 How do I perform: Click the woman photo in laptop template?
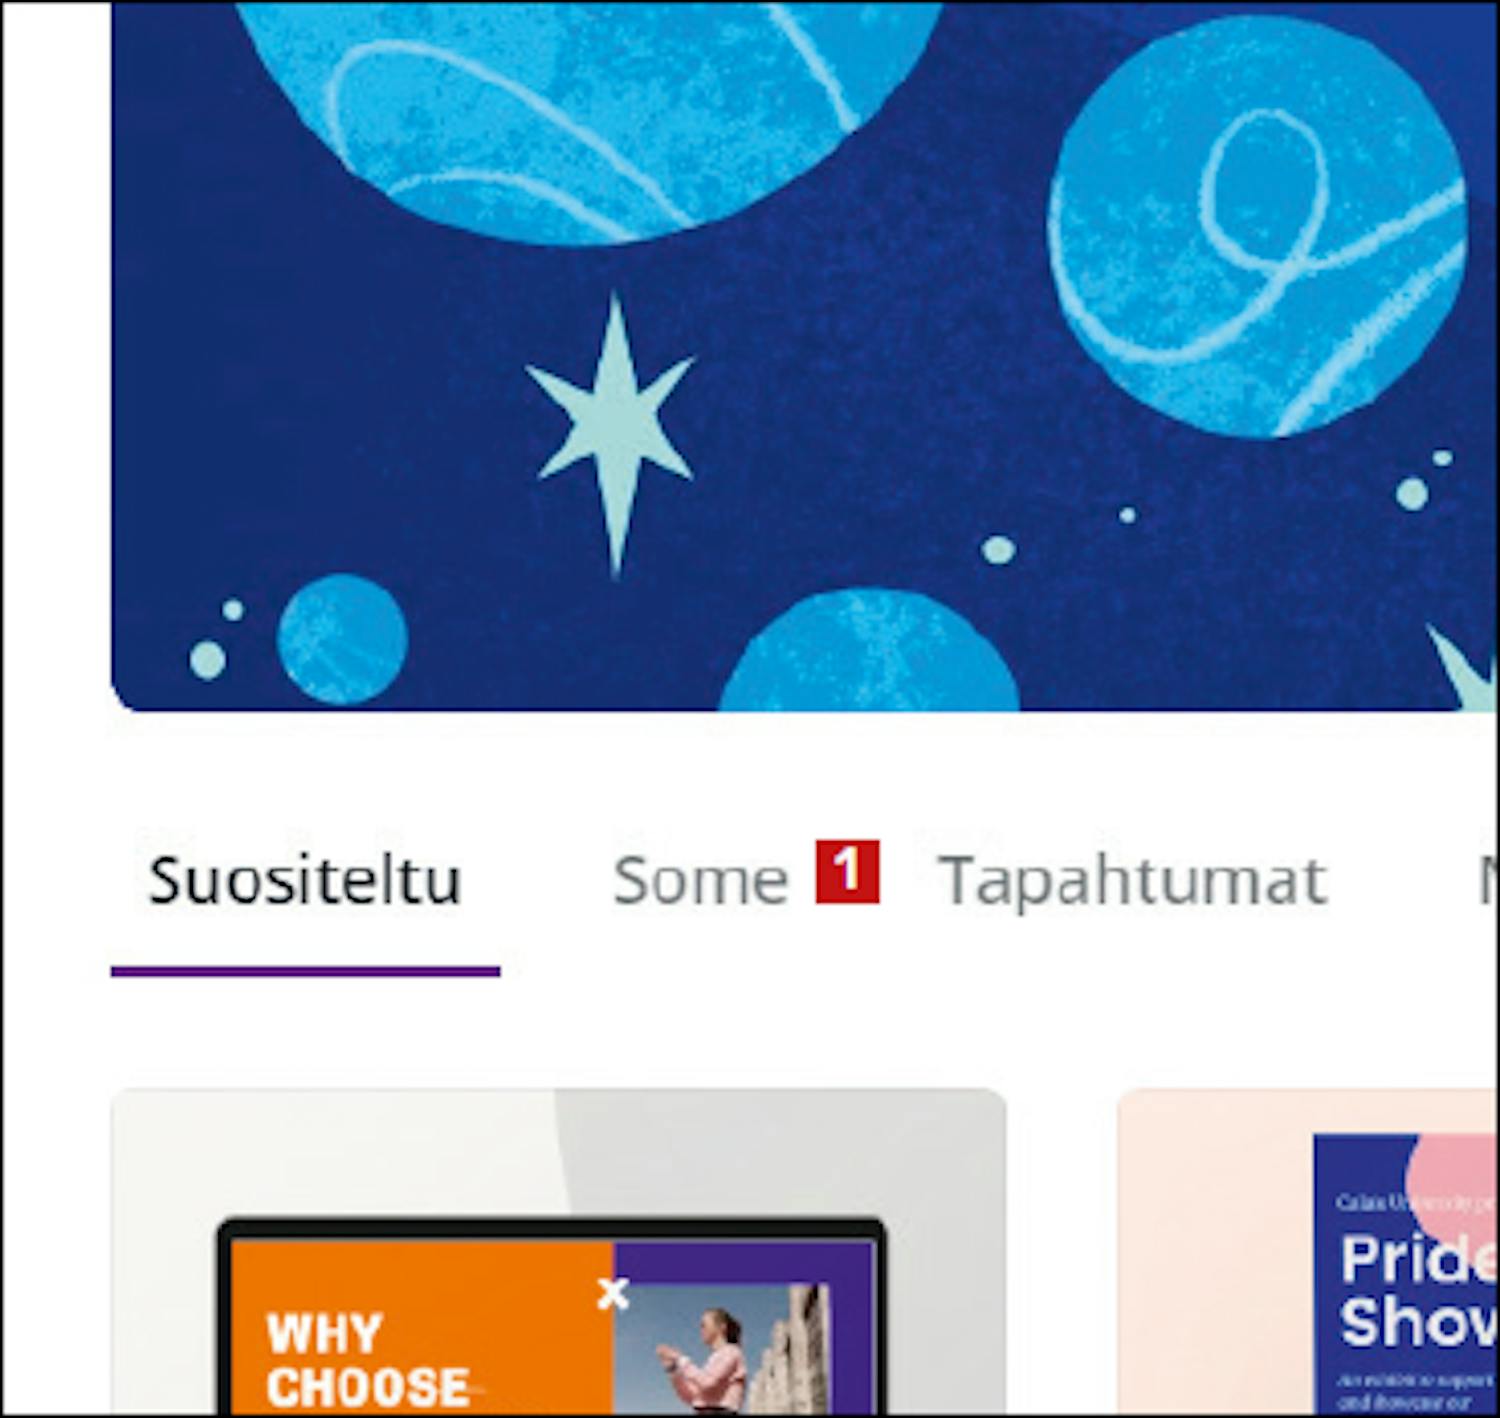(x=720, y=1350)
